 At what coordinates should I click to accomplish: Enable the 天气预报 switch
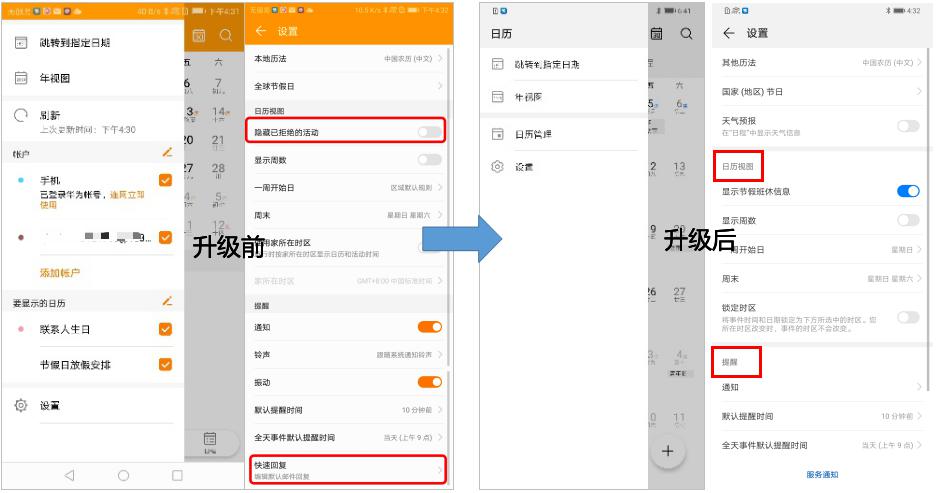pyautogui.click(x=908, y=126)
